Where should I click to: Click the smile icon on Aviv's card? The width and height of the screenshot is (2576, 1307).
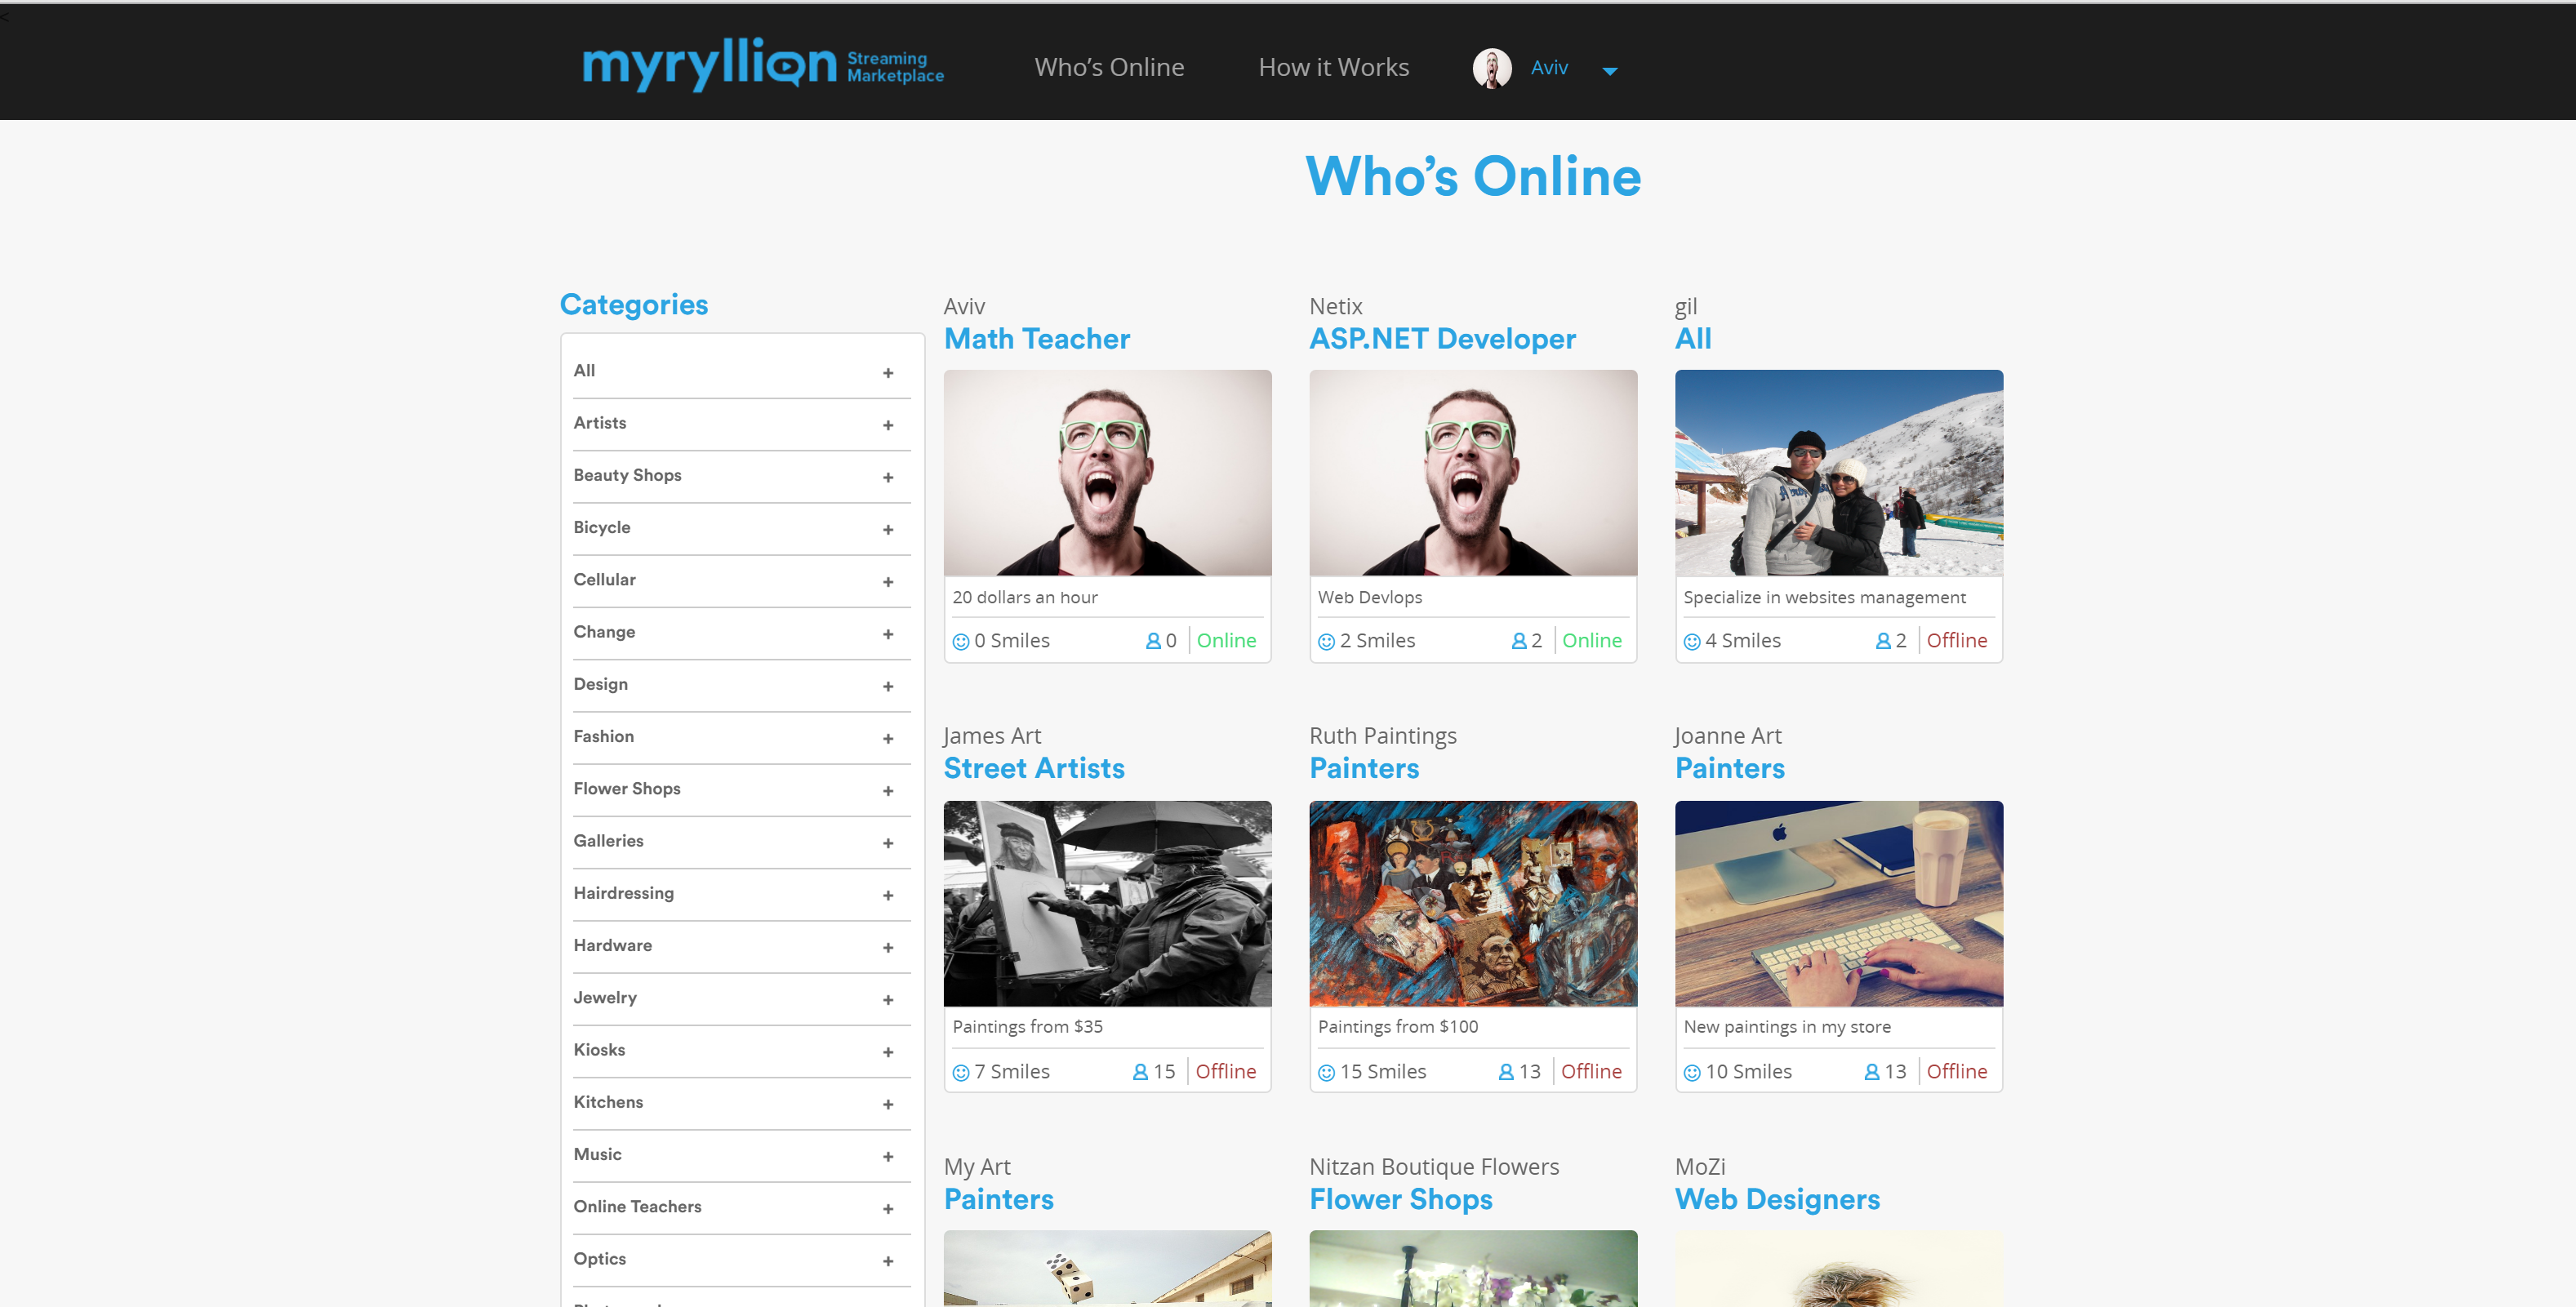(x=960, y=641)
